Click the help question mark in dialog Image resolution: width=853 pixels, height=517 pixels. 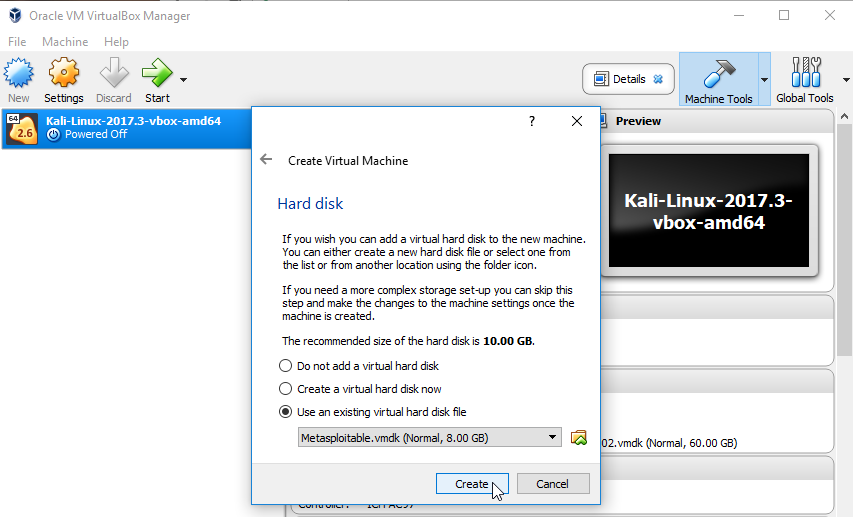[x=531, y=121]
